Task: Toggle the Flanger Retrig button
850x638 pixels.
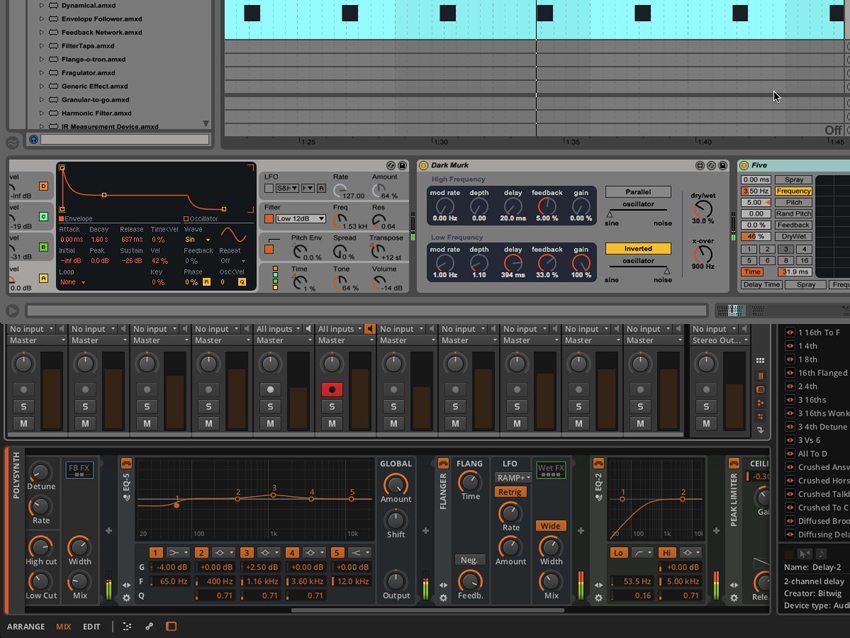Action: coord(510,492)
